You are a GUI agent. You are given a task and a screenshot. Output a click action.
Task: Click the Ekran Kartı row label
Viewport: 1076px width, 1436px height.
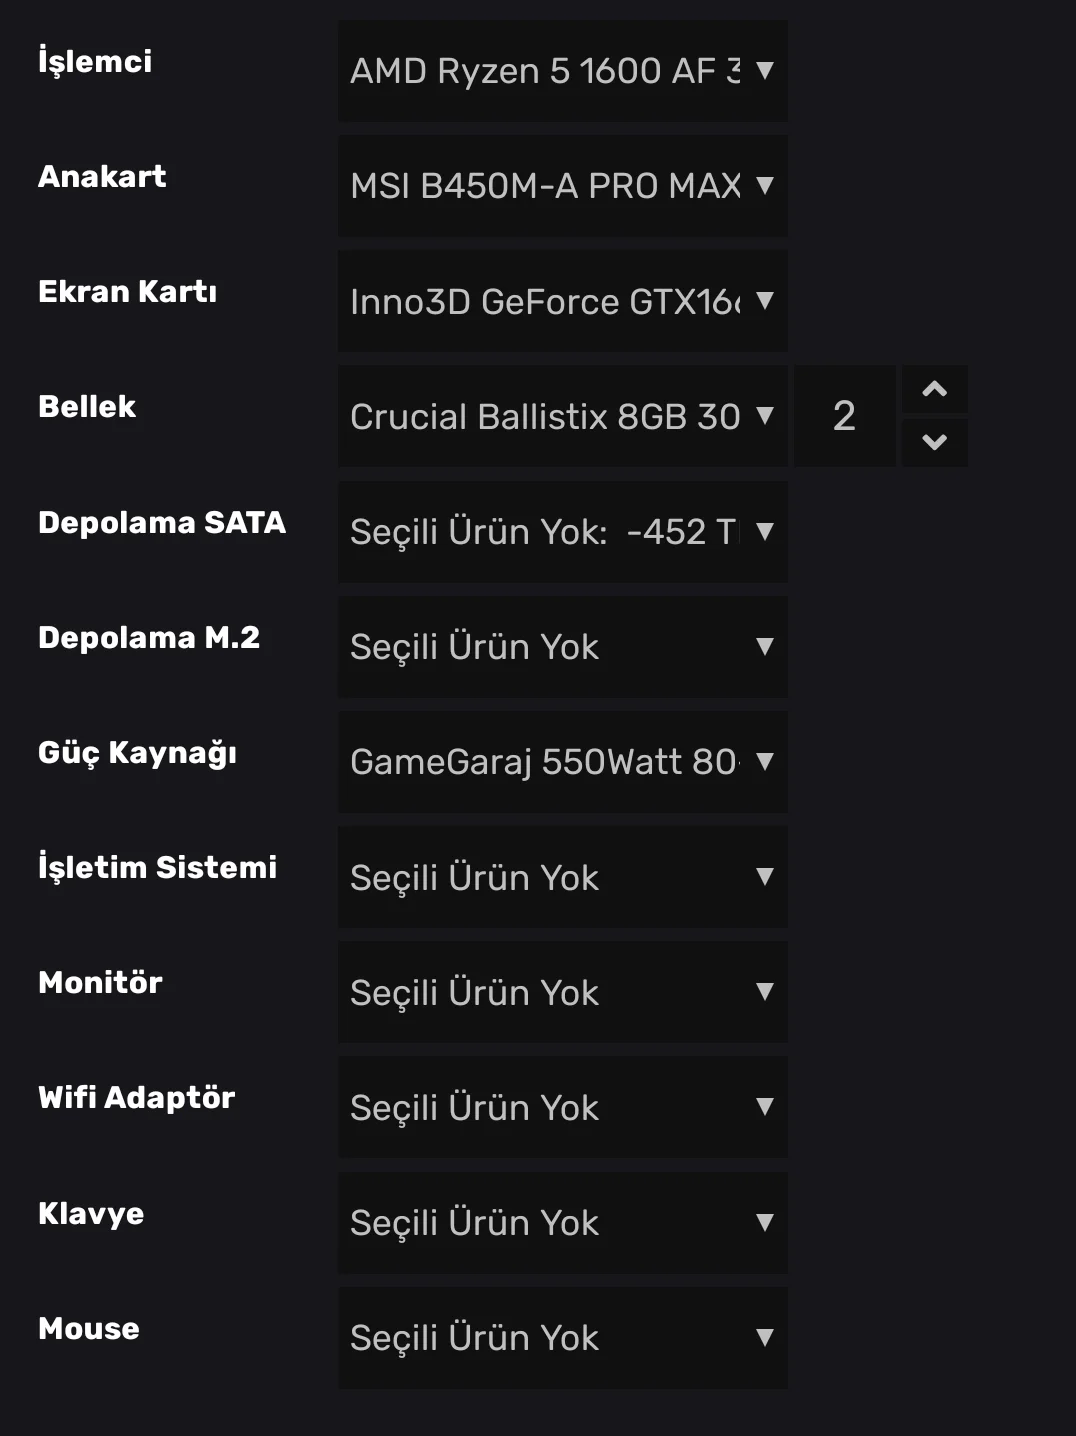pos(127,291)
